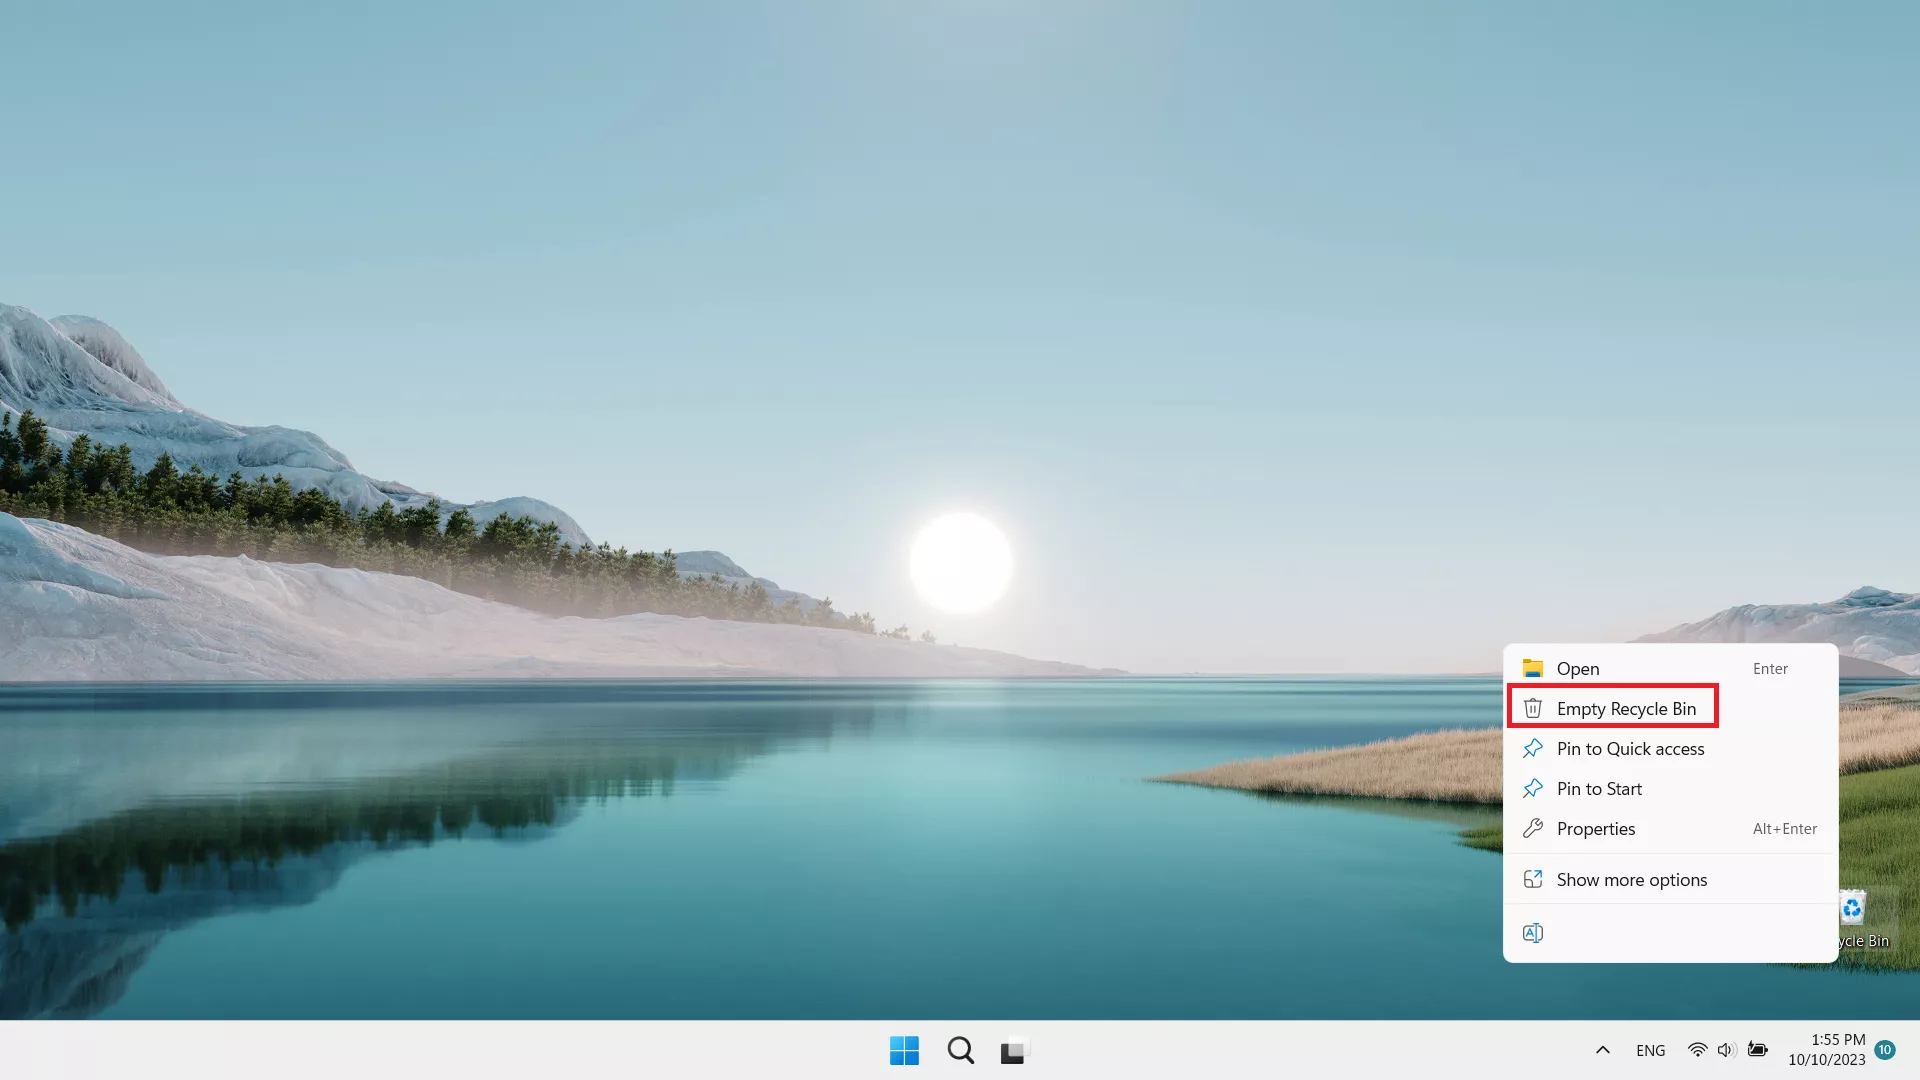Open Task View from the taskbar

click(1014, 1051)
